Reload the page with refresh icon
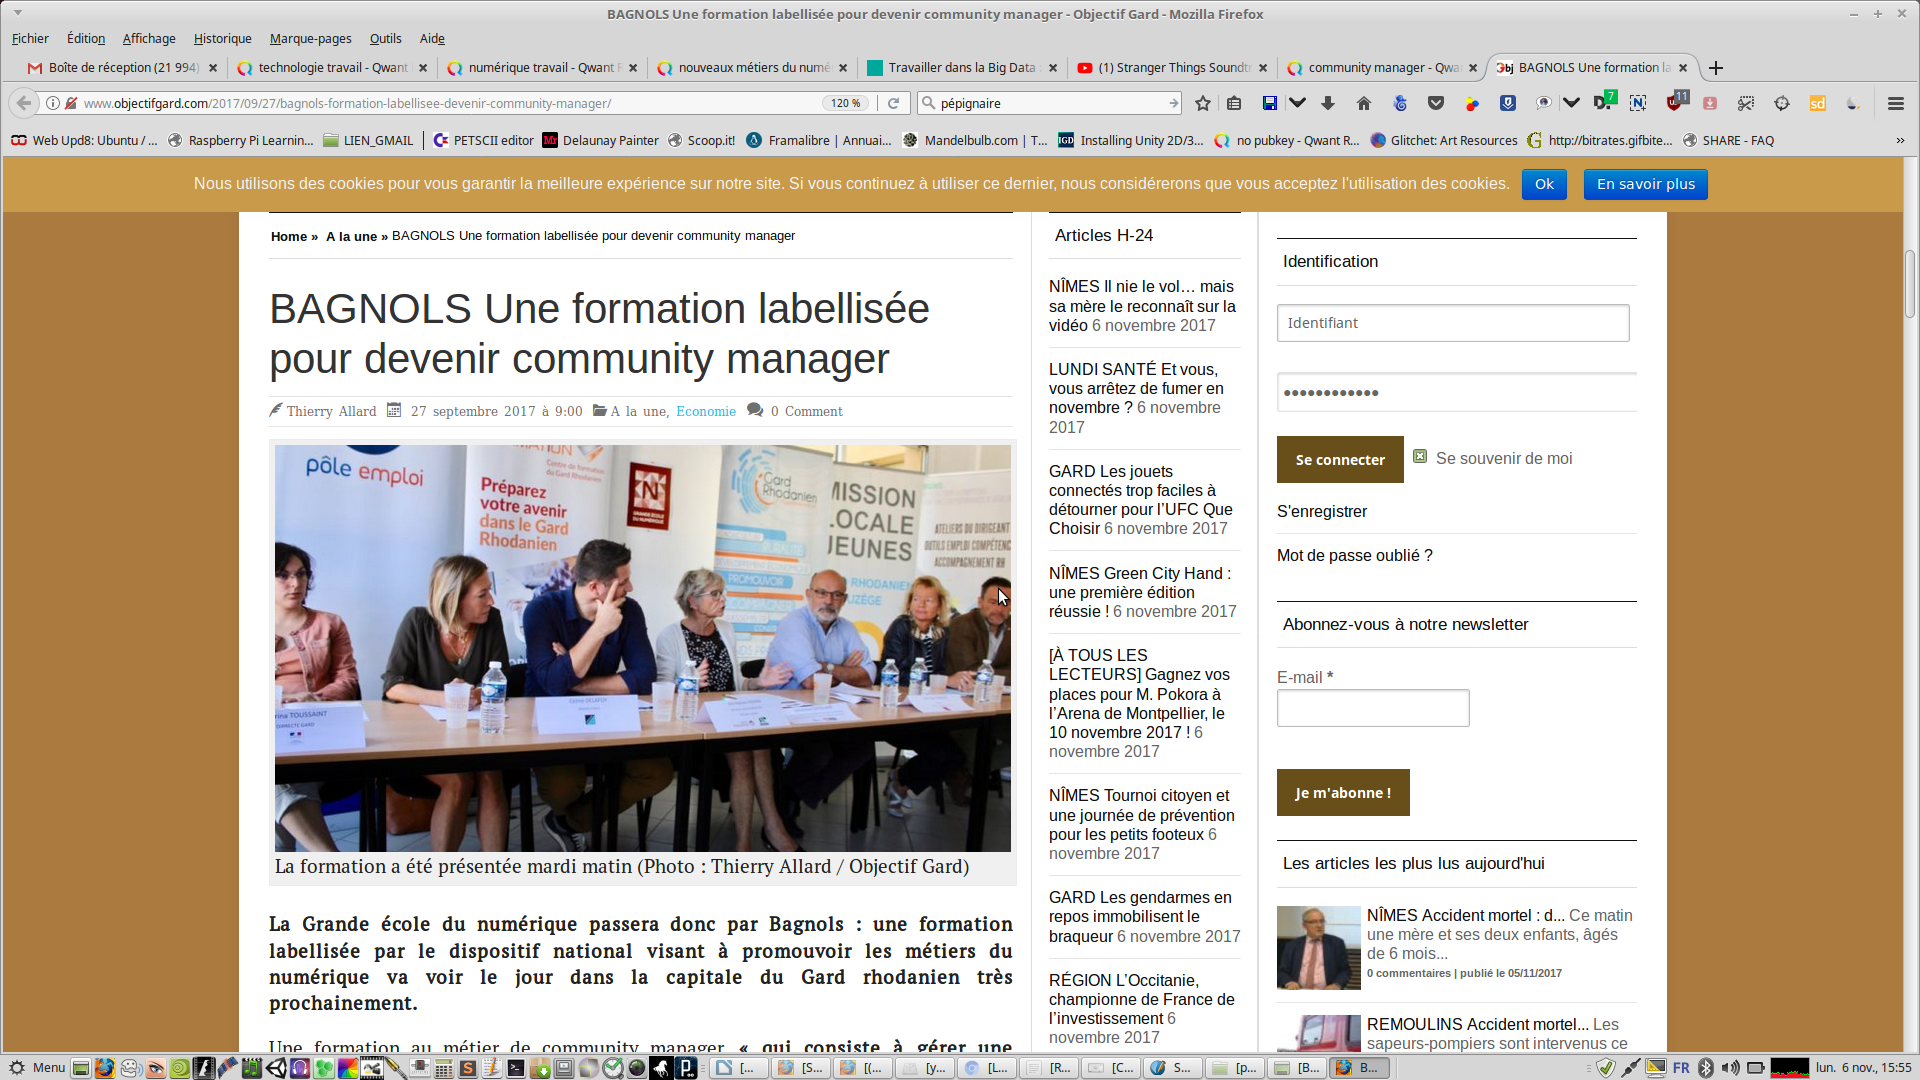This screenshot has height=1080, width=1920. tap(894, 103)
